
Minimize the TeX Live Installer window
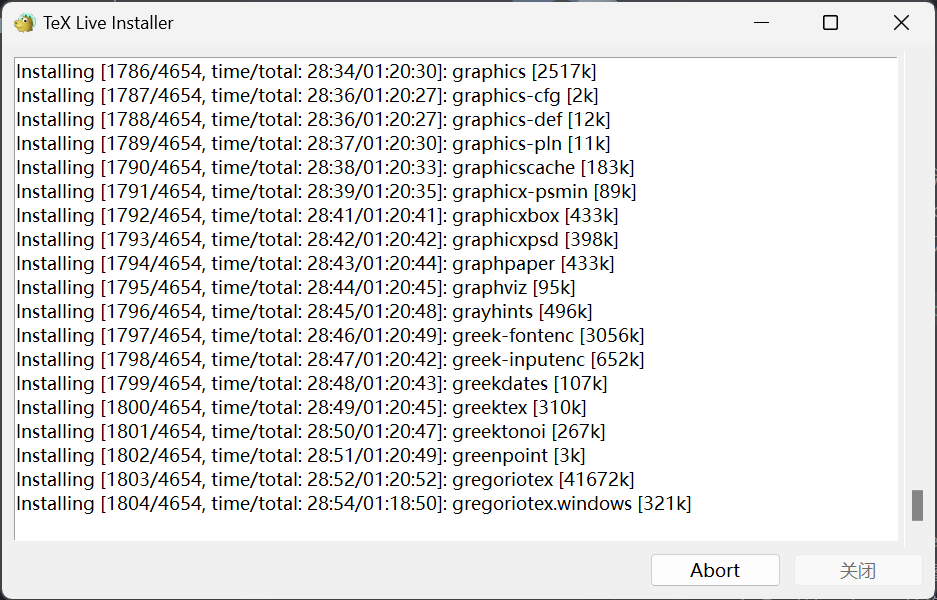tap(759, 23)
